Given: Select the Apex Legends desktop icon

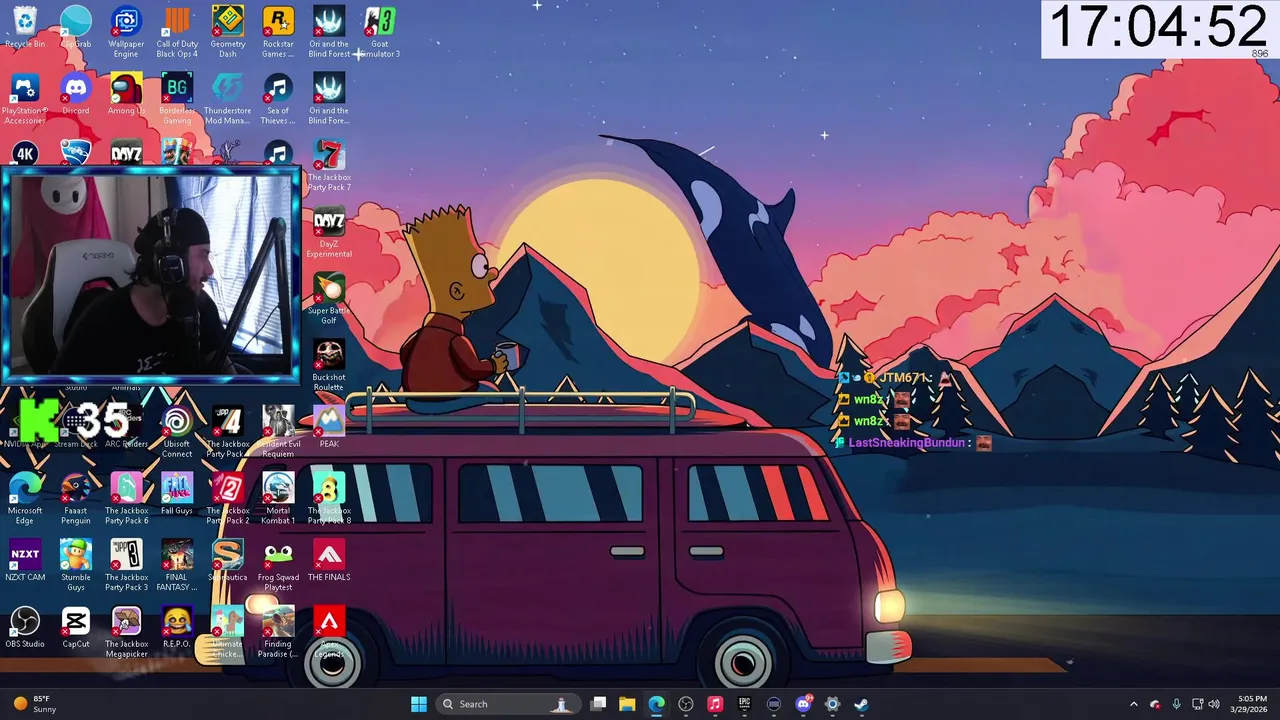Looking at the screenshot, I should pyautogui.click(x=329, y=633).
